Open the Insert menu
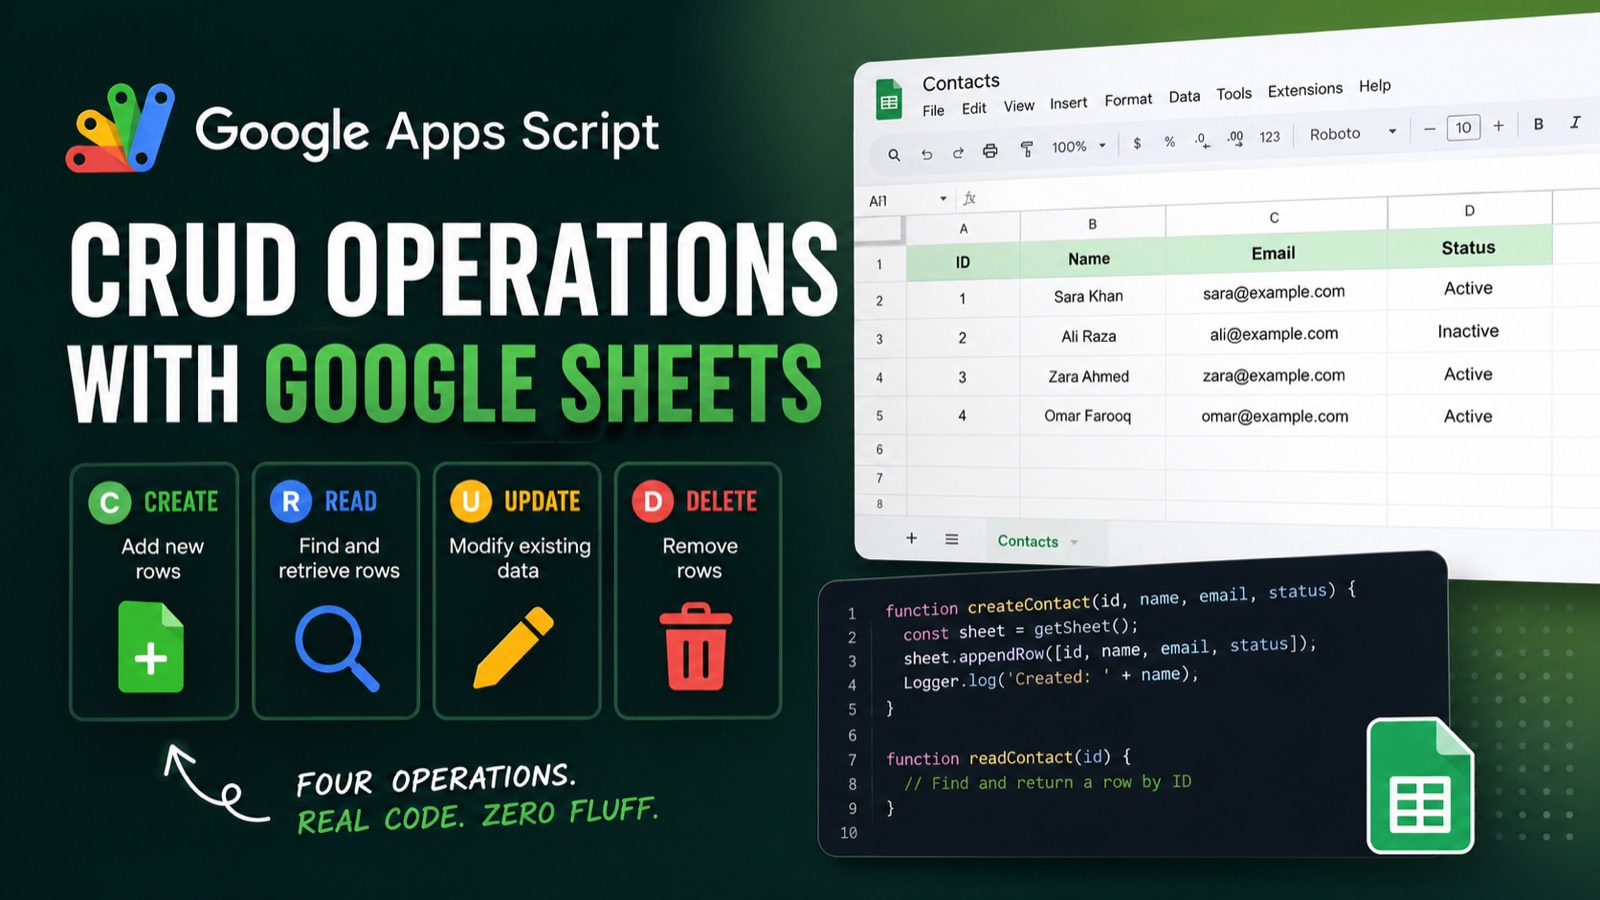Viewport: 1600px width, 900px height. click(x=1068, y=103)
